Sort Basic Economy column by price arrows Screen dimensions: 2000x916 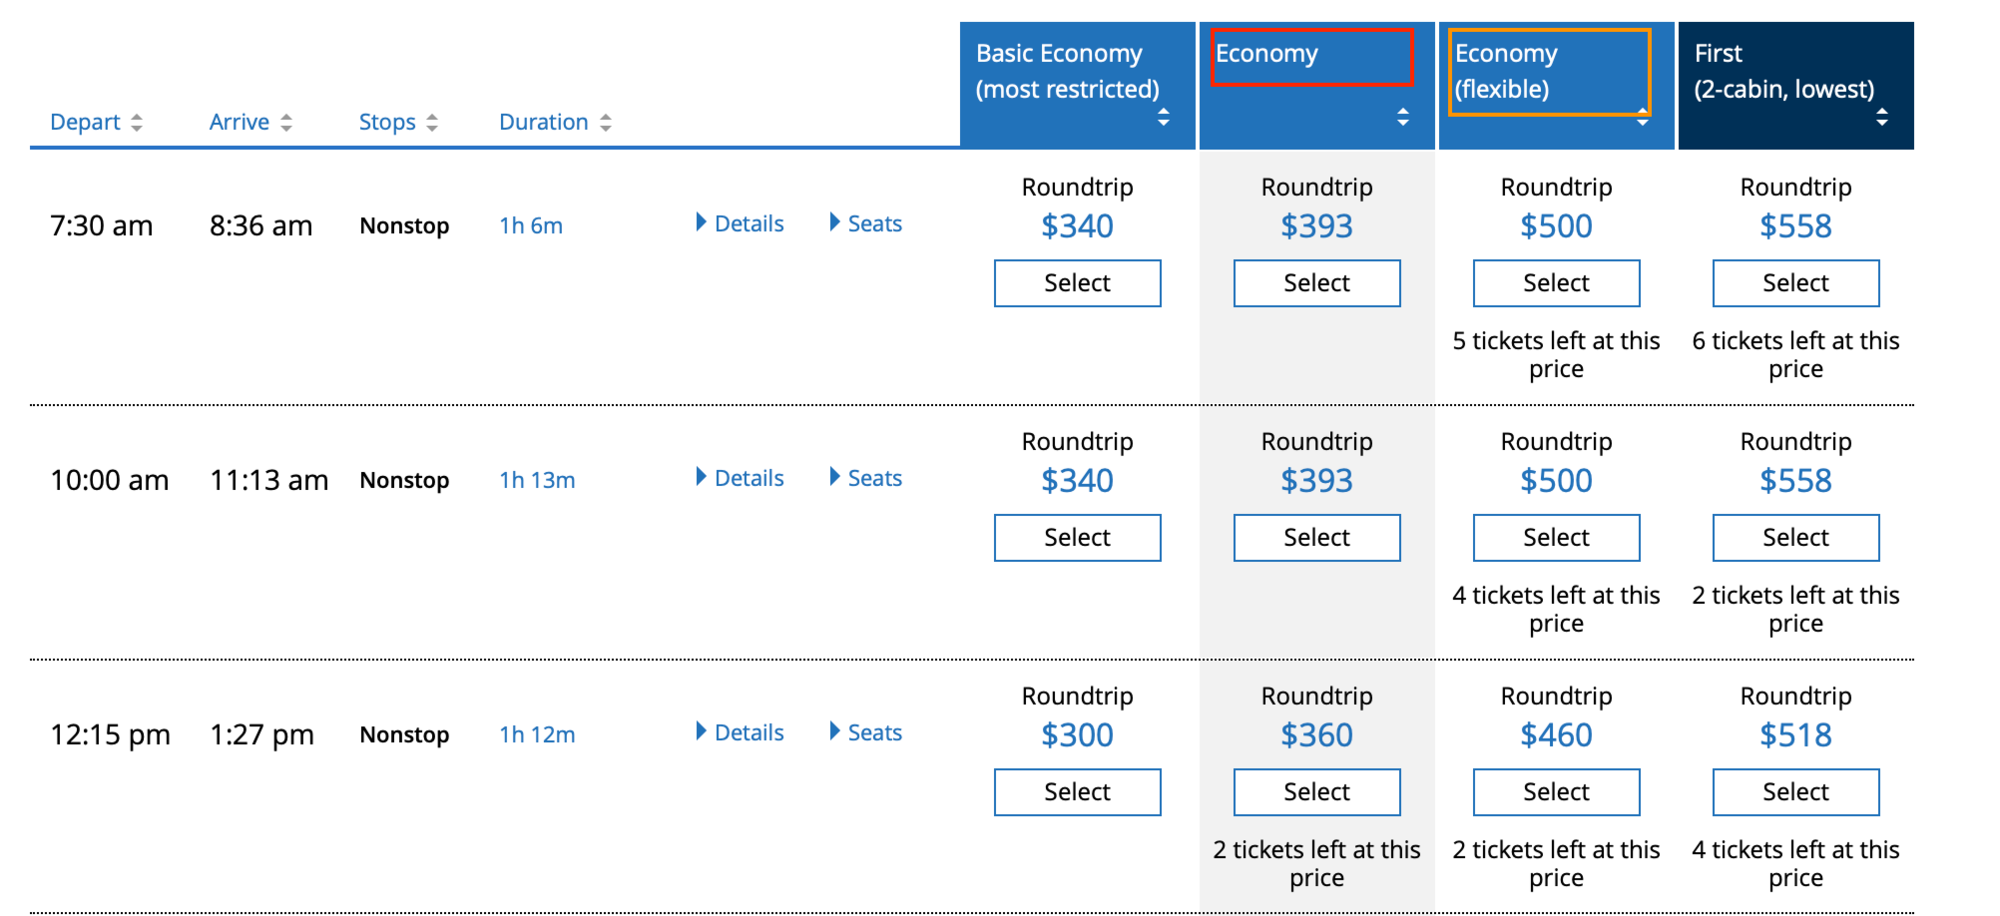1163,117
